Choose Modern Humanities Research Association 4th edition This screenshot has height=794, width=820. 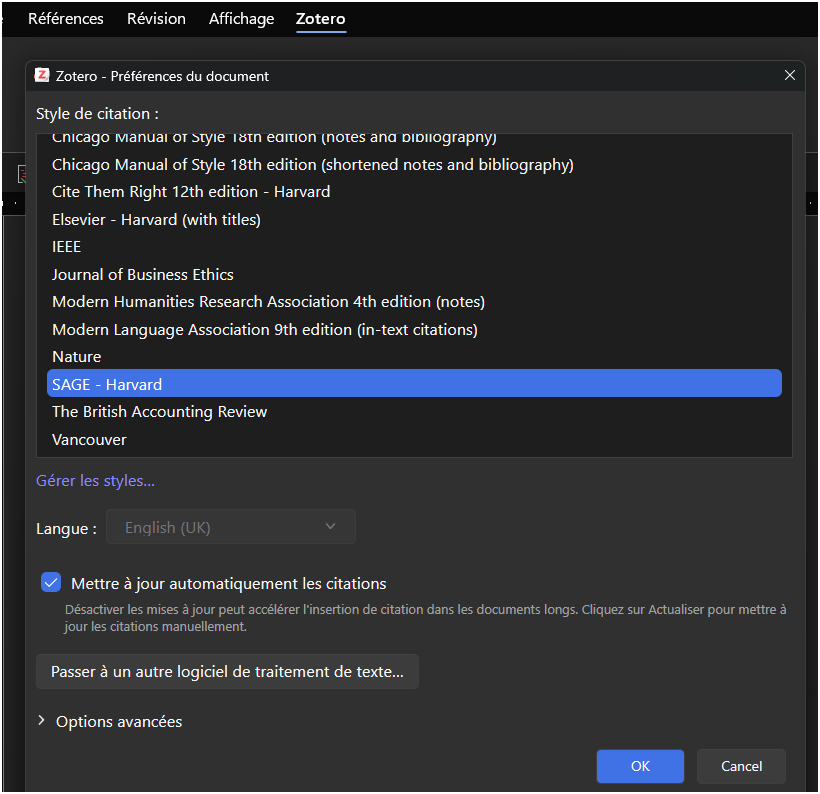(x=414, y=302)
